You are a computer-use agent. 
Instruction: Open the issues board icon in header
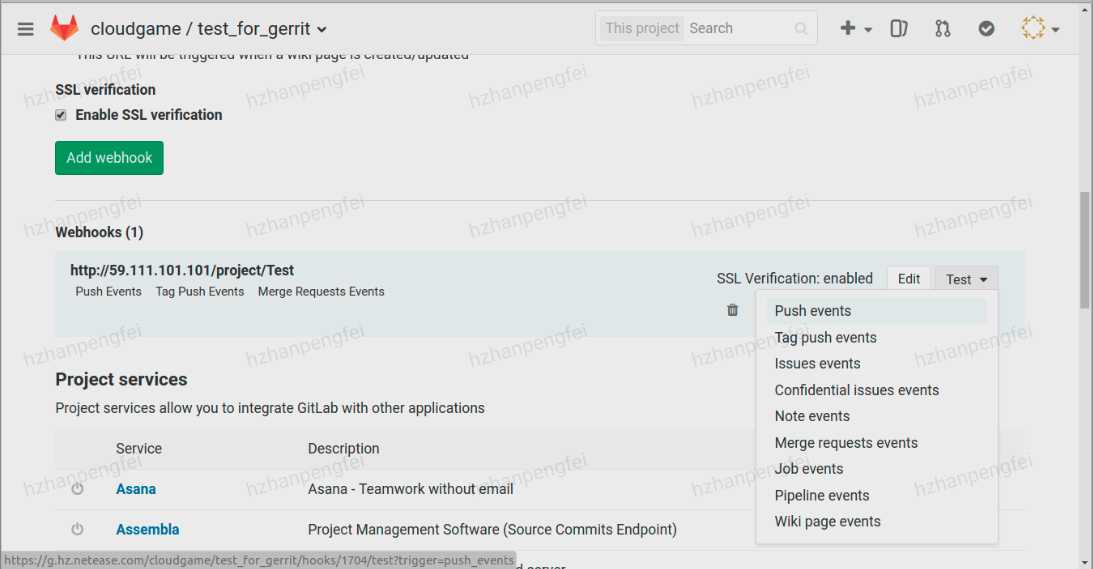[899, 29]
